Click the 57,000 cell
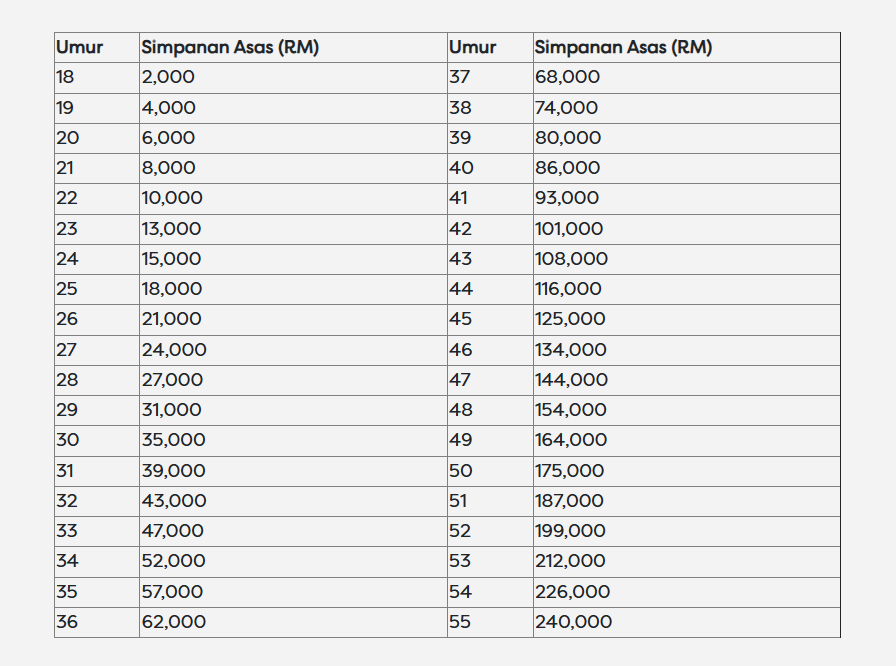Screen dimensions: 896x666 point(293,592)
